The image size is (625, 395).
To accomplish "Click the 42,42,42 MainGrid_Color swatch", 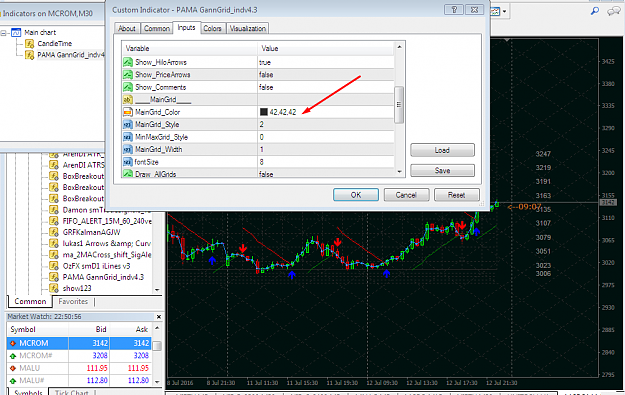I will [263, 112].
